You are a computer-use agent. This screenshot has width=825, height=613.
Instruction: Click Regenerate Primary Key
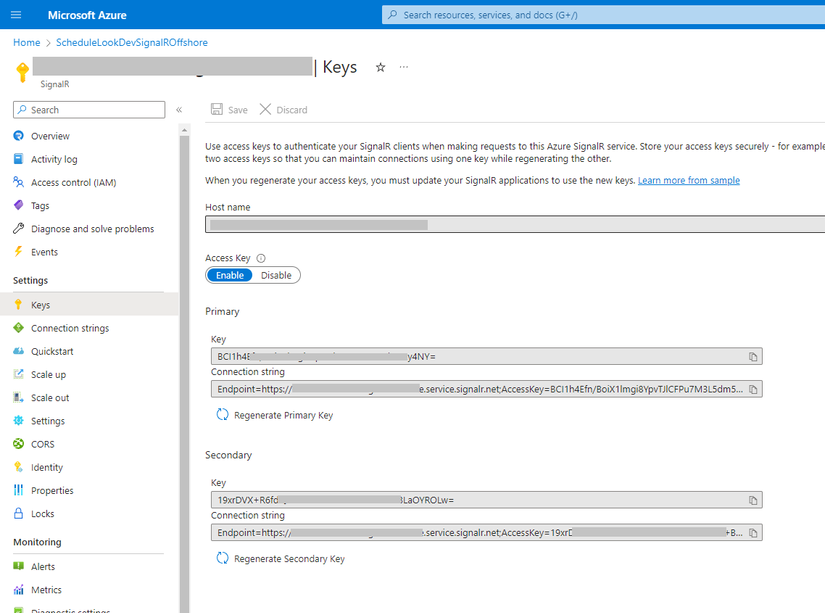pos(275,415)
